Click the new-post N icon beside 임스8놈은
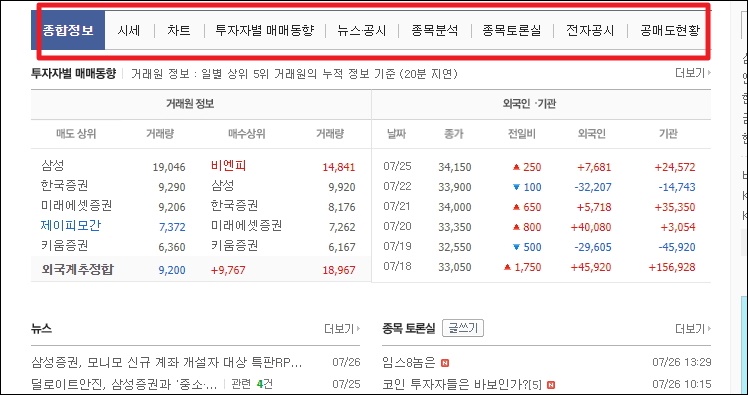The image size is (748, 395). point(445,364)
